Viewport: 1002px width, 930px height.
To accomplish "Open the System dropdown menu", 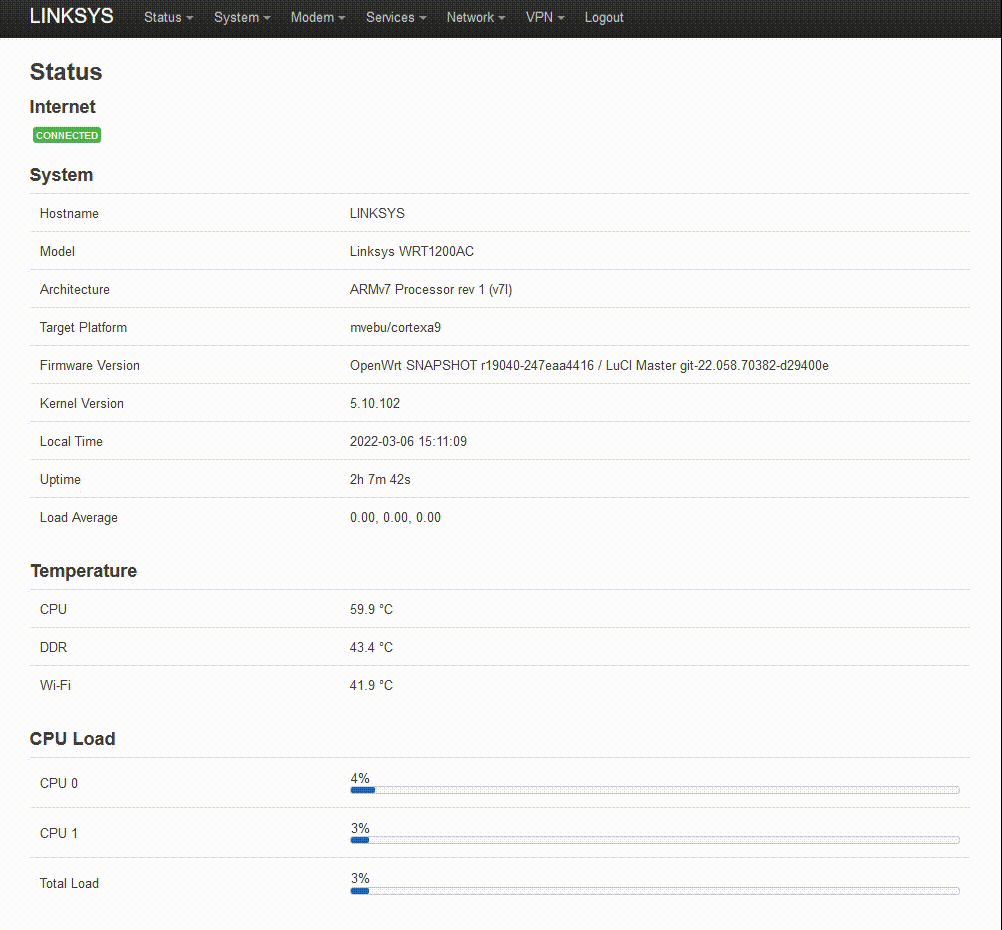I will 242,17.
